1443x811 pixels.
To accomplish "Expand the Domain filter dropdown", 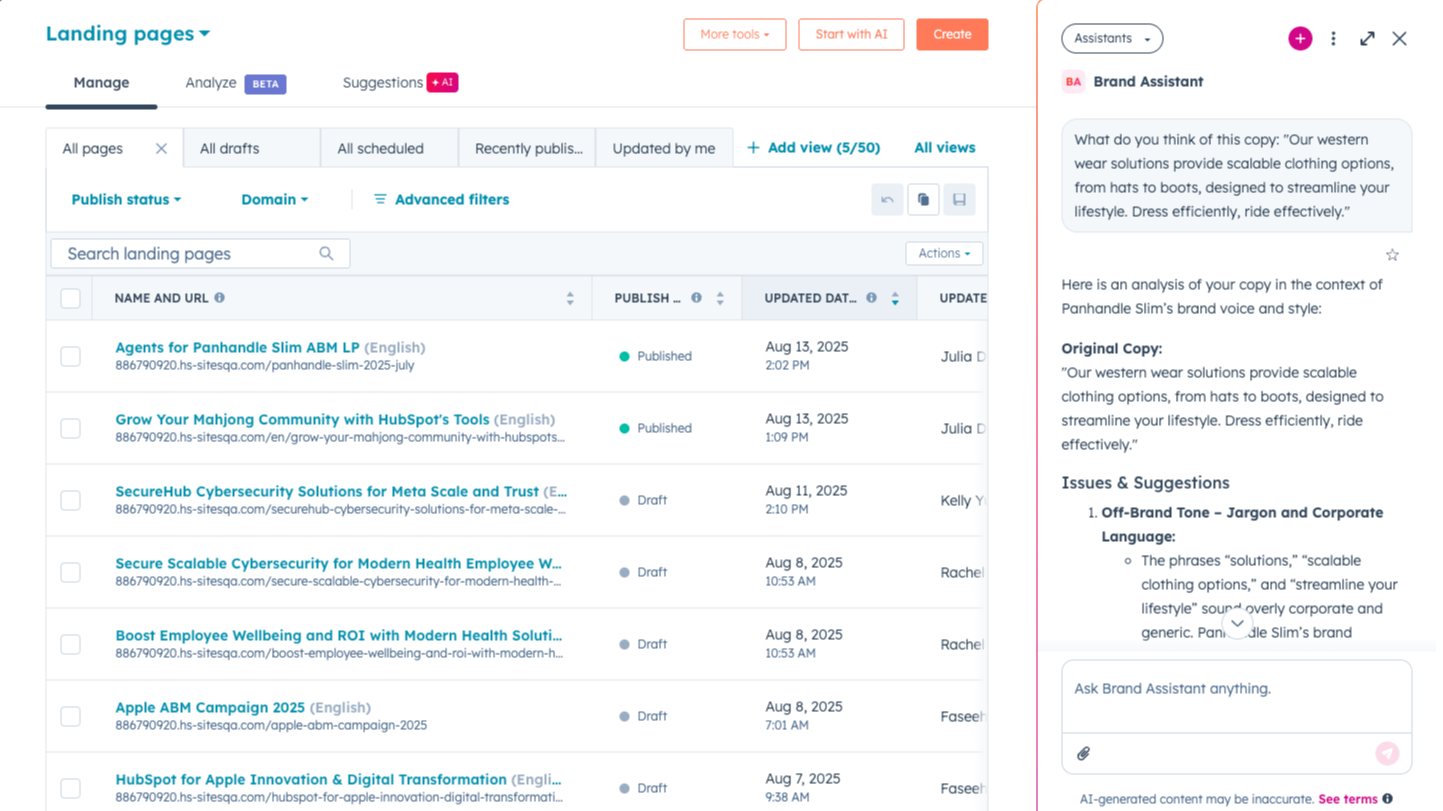I will [x=274, y=200].
